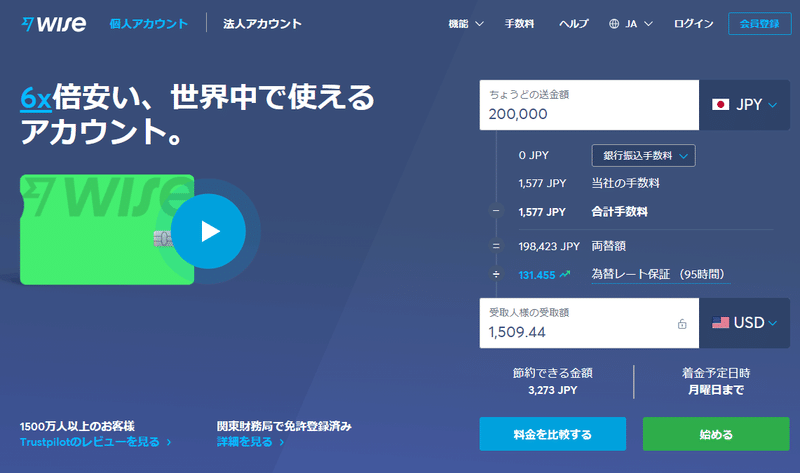This screenshot has width=800, height=473.
Task: Open the USD currency dropdown
Action: tap(744, 323)
